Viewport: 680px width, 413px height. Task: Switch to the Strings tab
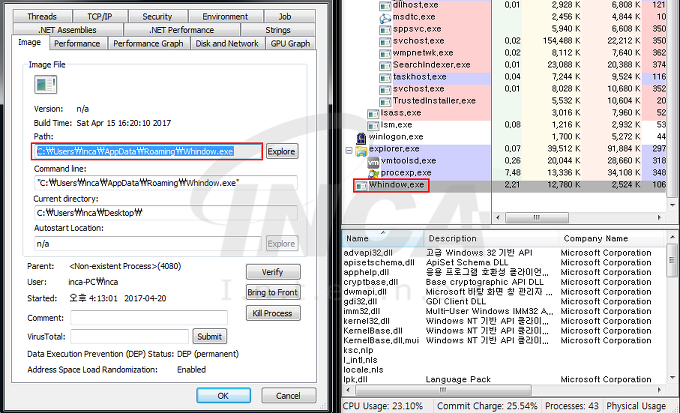278,30
